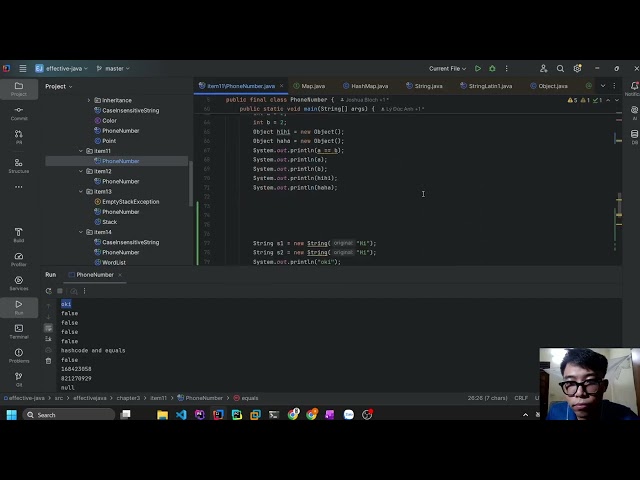Switch to Object.java tab
This screenshot has height=480, width=640.
coord(549,86)
